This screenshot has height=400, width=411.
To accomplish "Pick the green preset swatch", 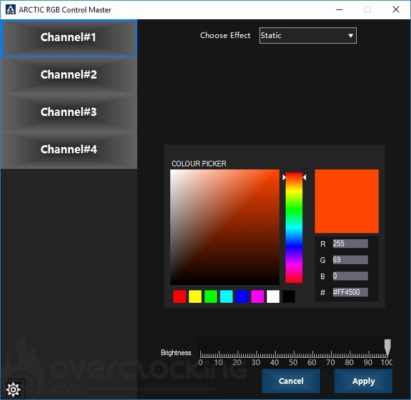I will pyautogui.click(x=211, y=296).
